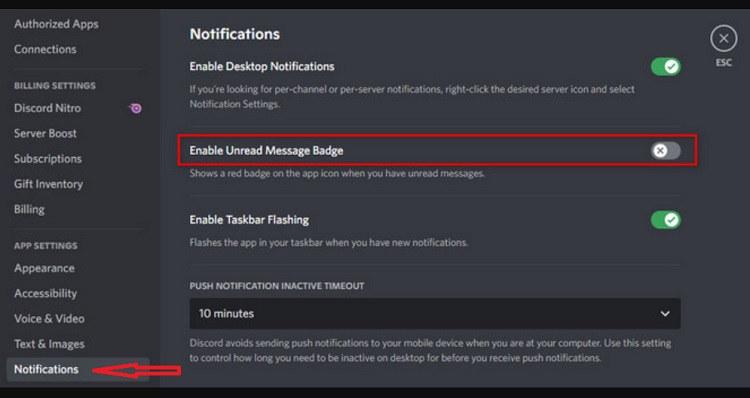Open Subscriptions settings
This screenshot has width=750, height=398.
coord(48,159)
